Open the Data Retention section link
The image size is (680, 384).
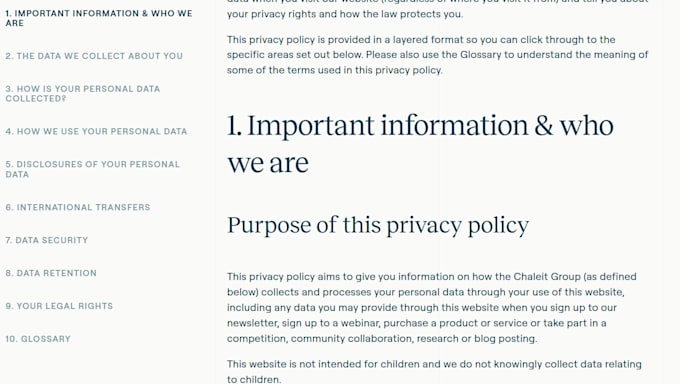51,273
